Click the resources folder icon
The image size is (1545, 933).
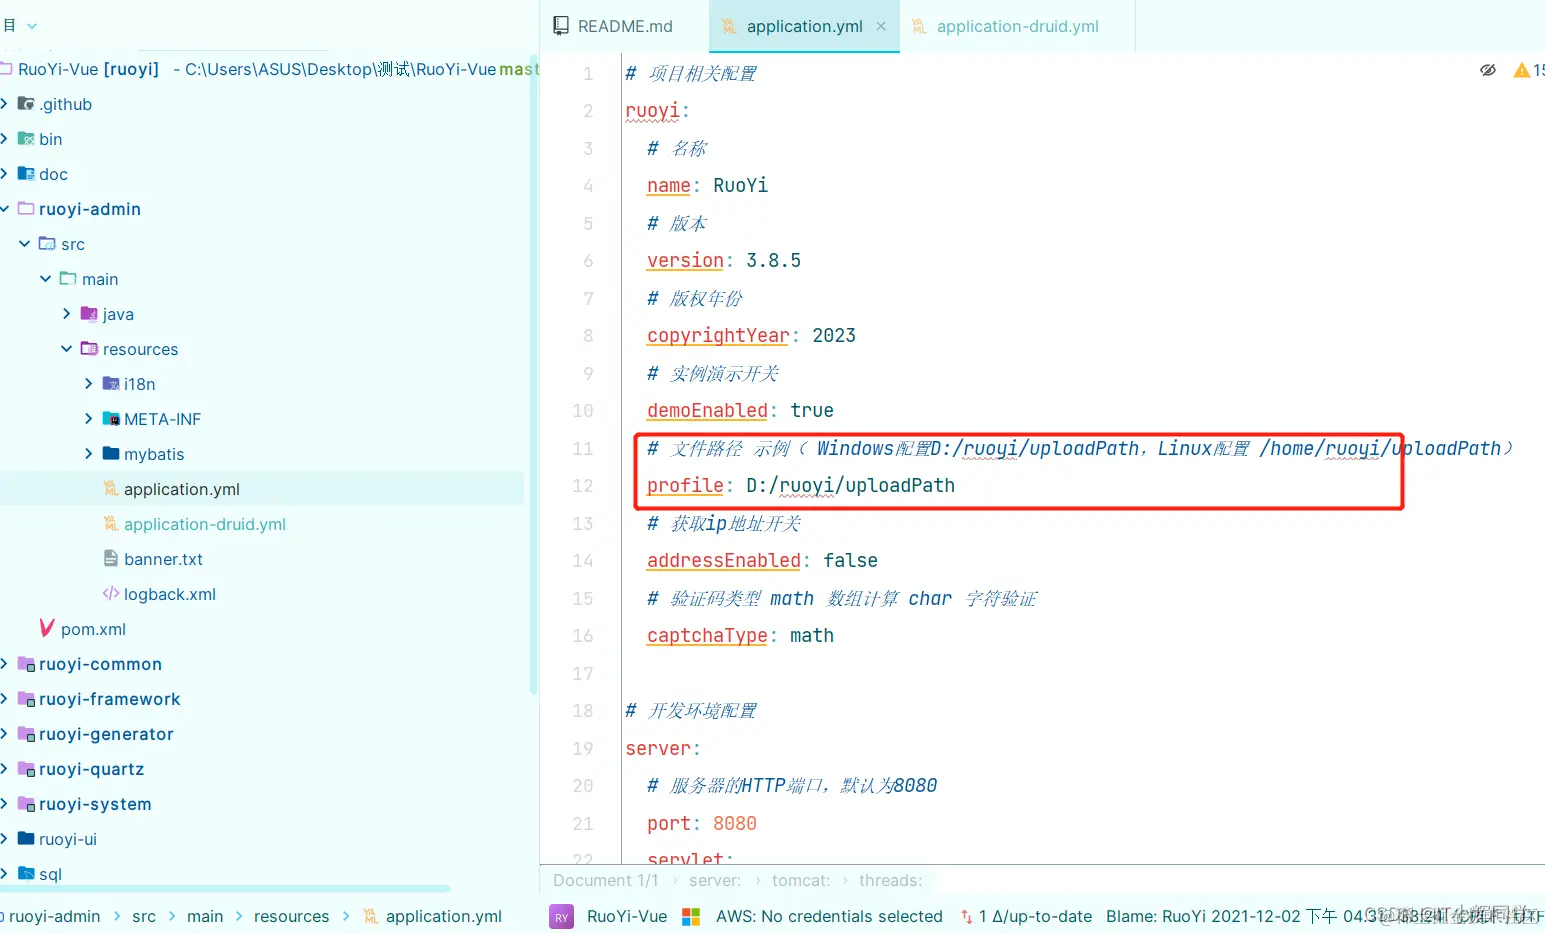(x=89, y=349)
